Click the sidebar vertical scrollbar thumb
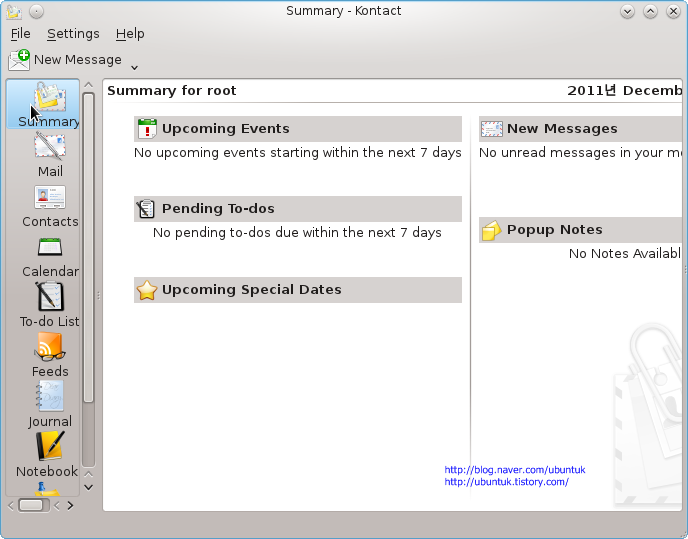This screenshot has width=688, height=539. pos(88,248)
